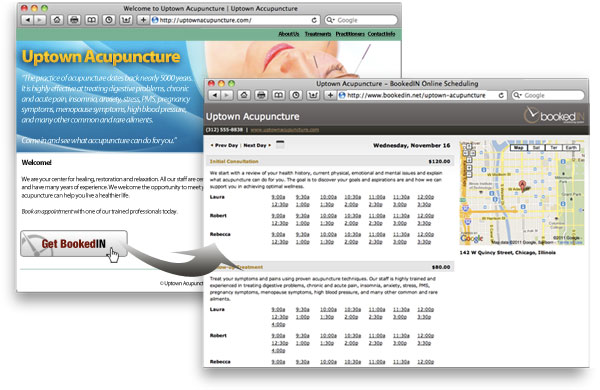The height and width of the screenshot is (390, 600).
Task: Open the calendar date picker icon beside Next Day
Action: point(280,144)
